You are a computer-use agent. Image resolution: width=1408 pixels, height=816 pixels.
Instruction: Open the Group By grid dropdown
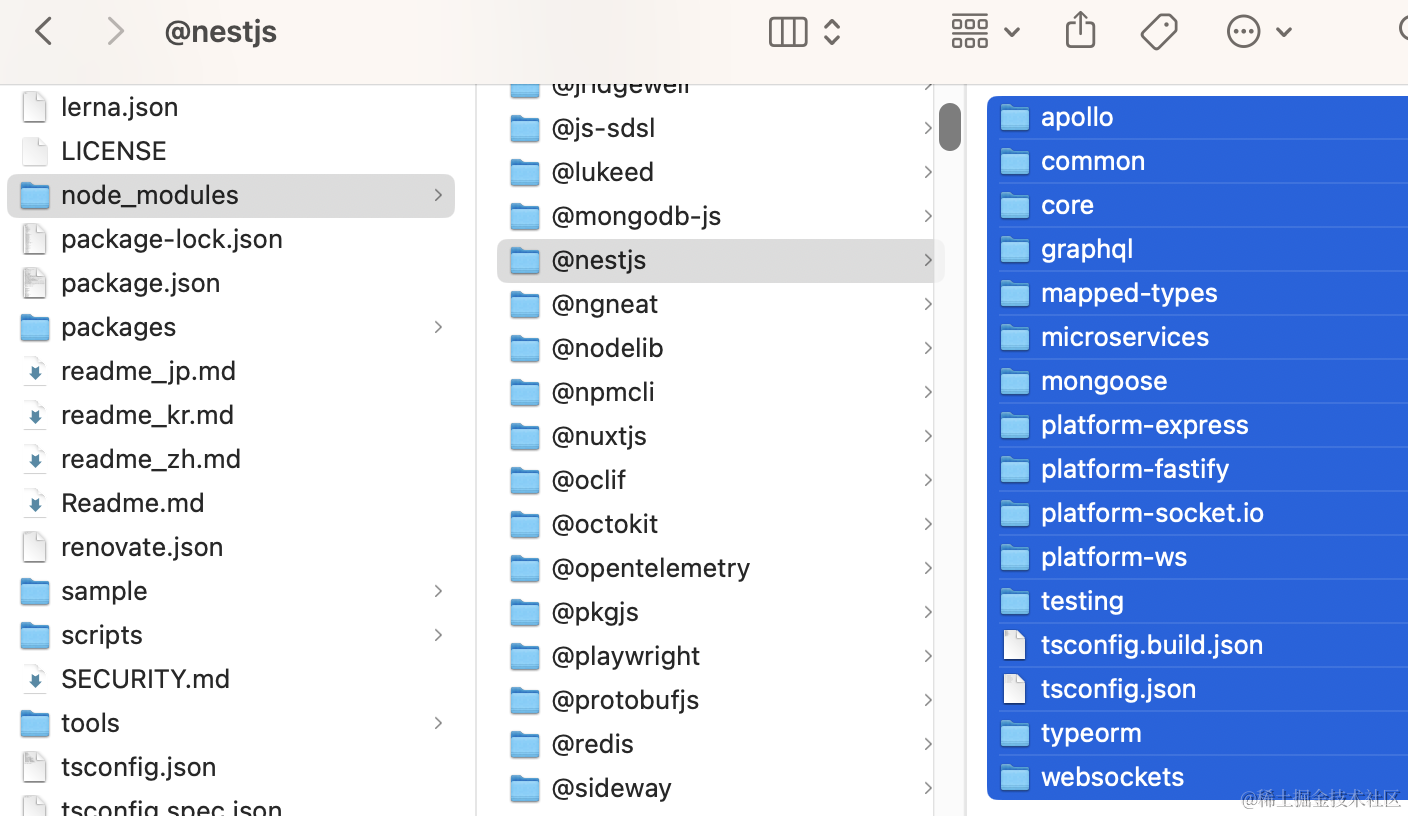[984, 32]
